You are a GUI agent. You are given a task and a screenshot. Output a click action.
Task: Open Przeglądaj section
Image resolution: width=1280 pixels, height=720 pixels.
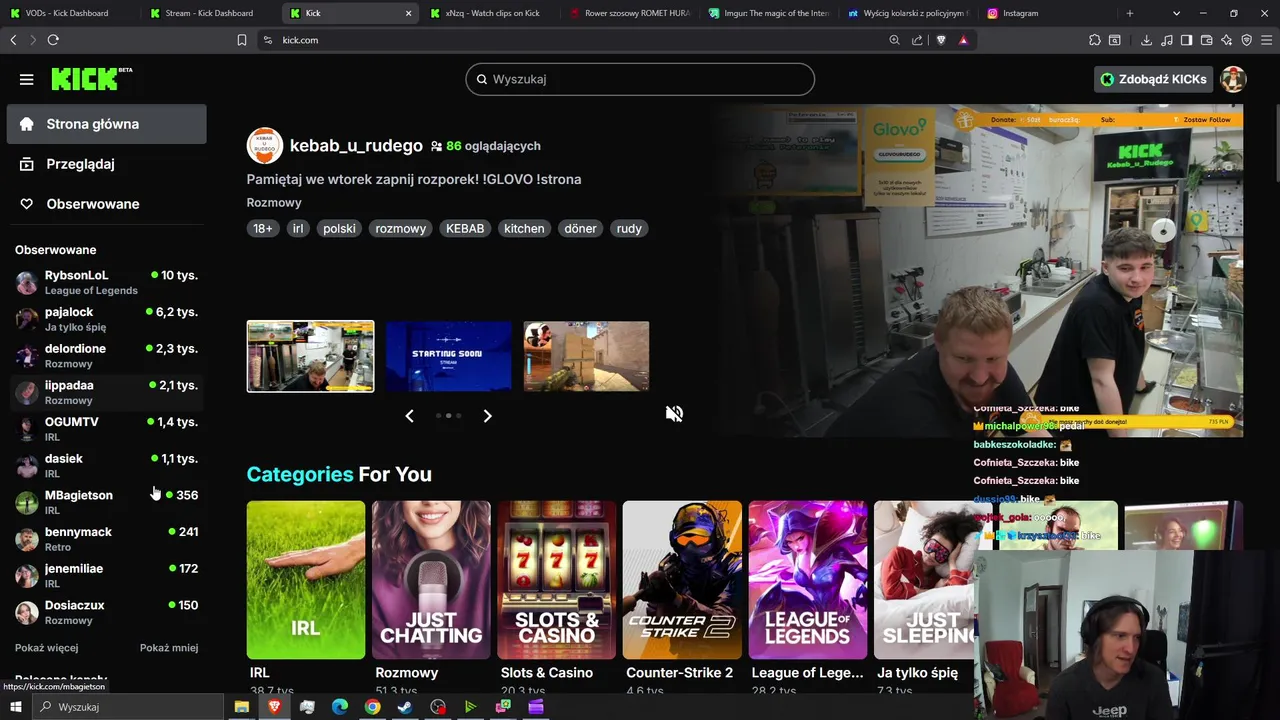click(106, 164)
